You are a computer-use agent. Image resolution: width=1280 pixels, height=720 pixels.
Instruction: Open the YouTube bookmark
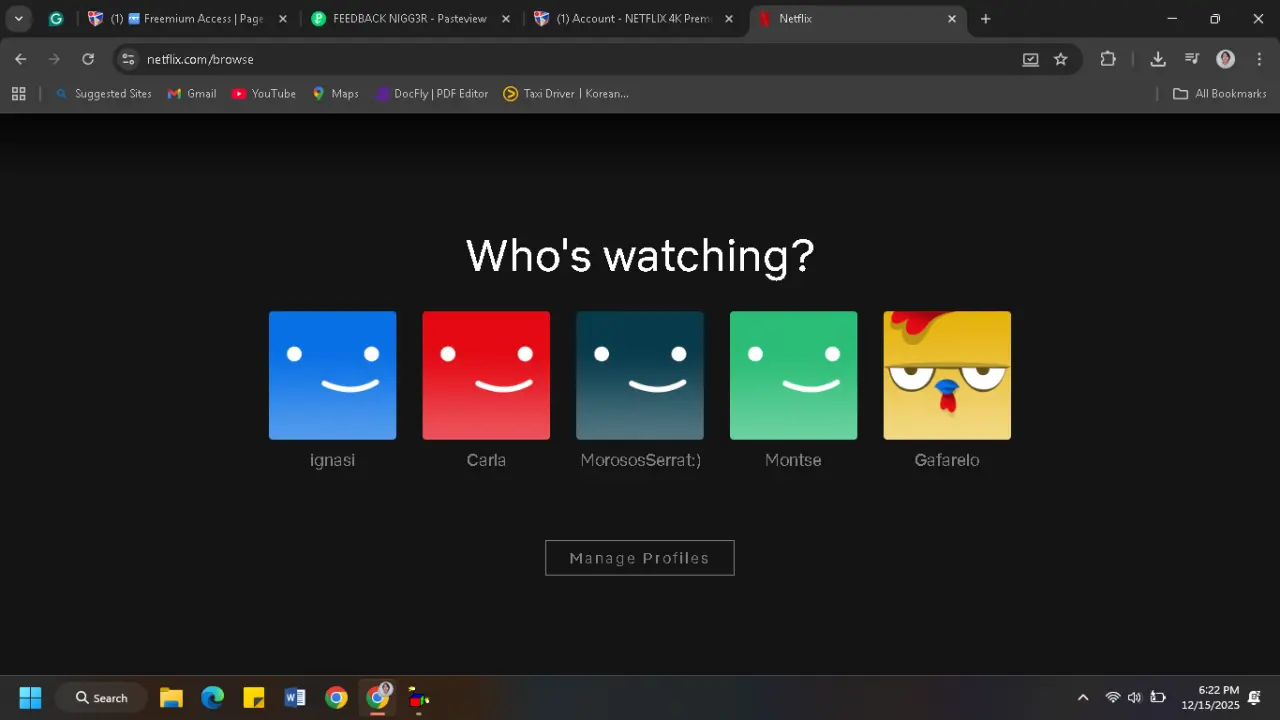pos(264,93)
